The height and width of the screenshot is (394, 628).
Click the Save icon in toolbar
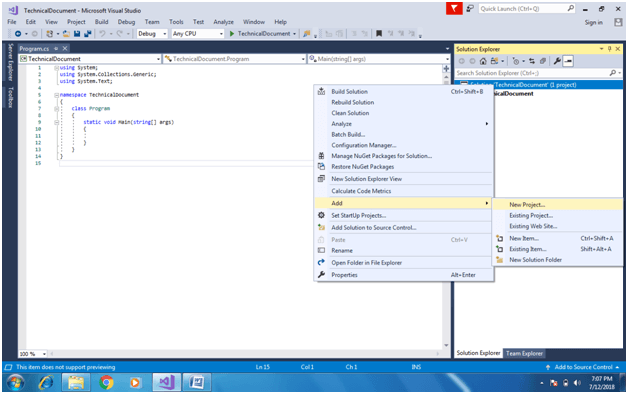coord(77,34)
